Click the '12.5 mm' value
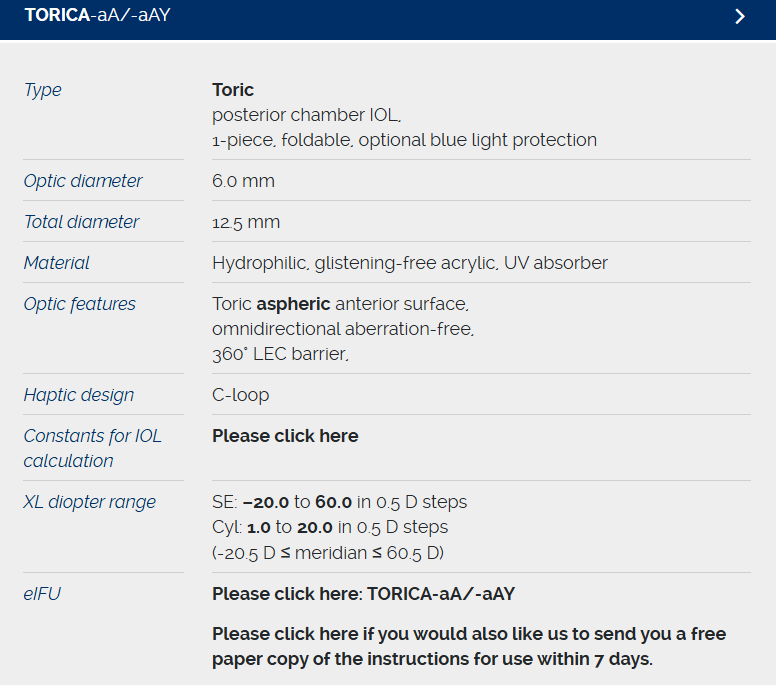This screenshot has width=776, height=685. click(246, 222)
